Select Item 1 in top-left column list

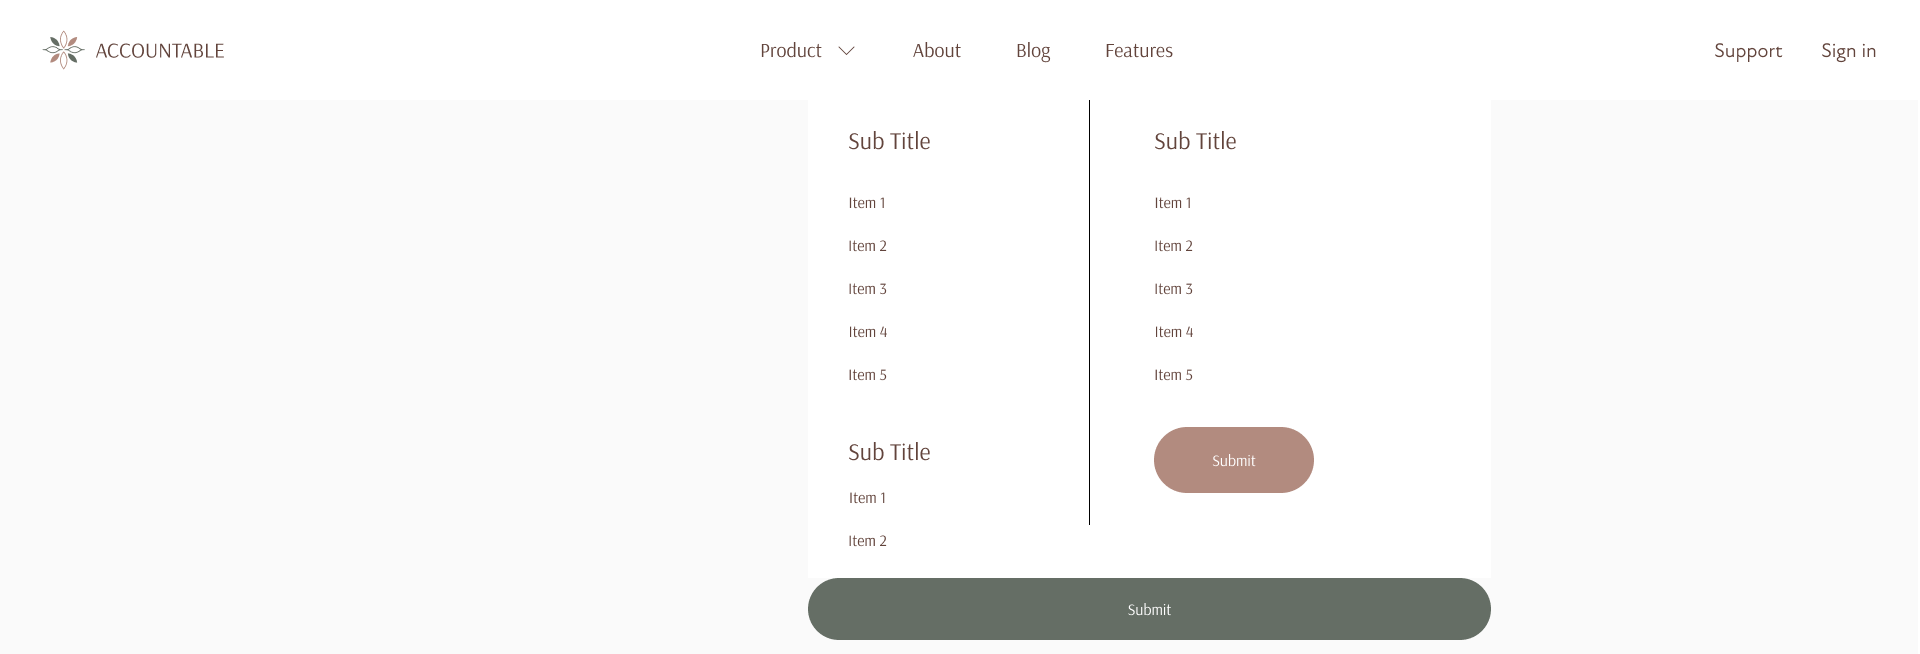click(x=866, y=203)
